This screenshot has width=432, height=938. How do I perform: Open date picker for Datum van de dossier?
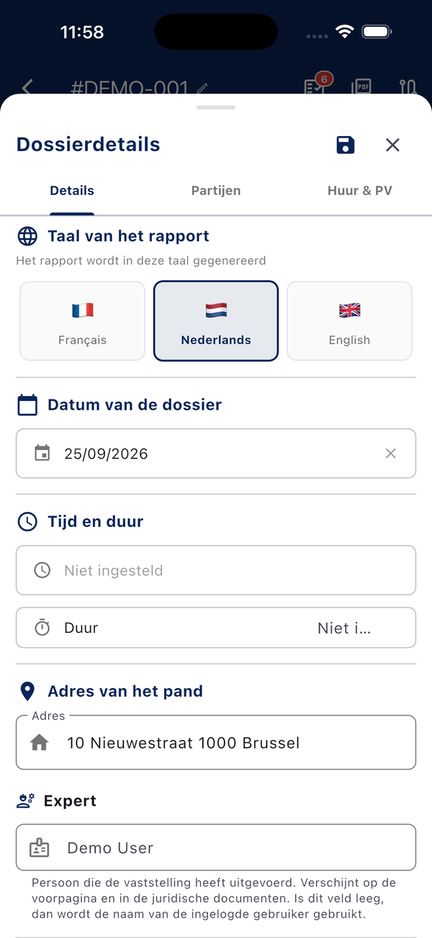[x=216, y=453]
